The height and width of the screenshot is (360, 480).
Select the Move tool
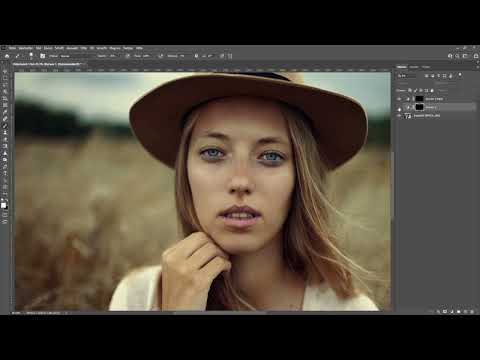click(5, 71)
